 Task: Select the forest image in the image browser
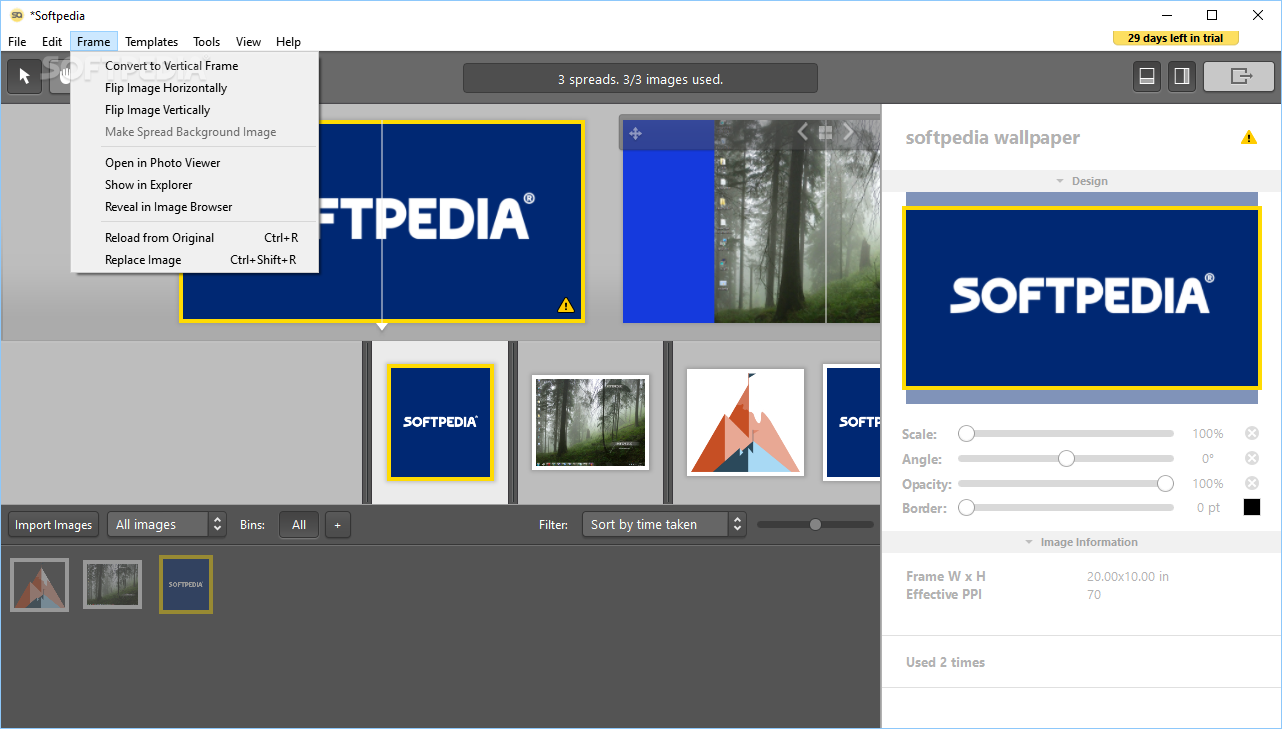tap(112, 585)
